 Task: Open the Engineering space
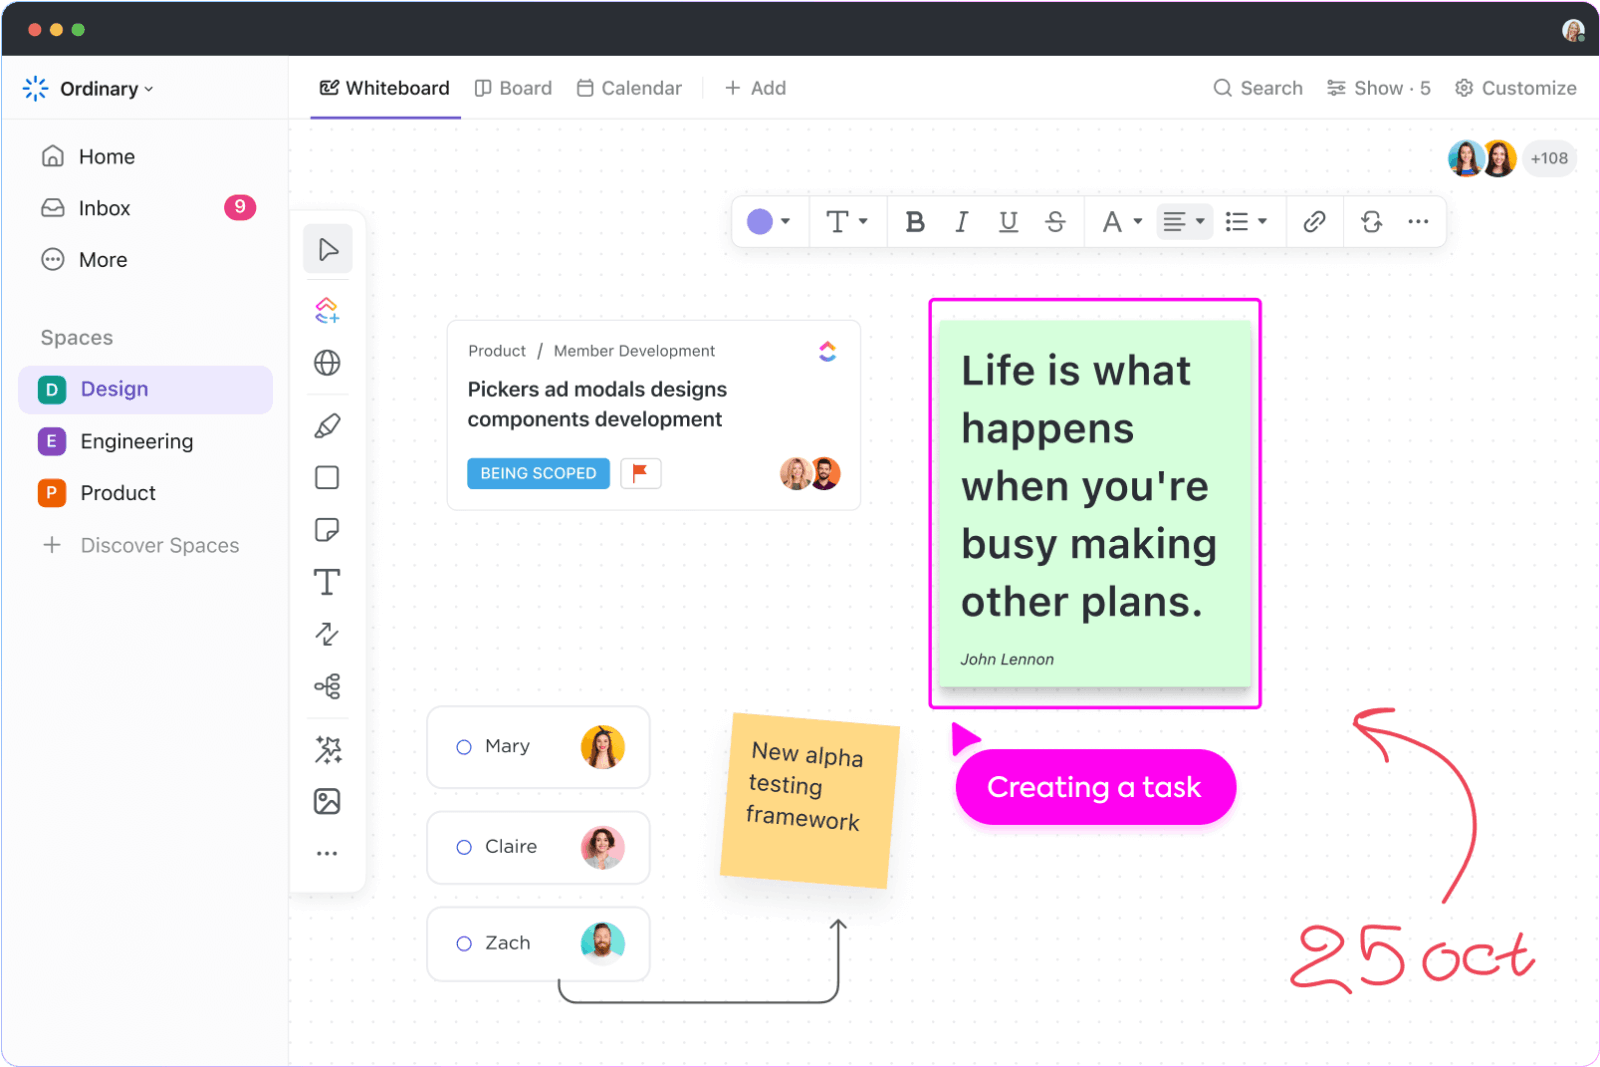coord(137,441)
